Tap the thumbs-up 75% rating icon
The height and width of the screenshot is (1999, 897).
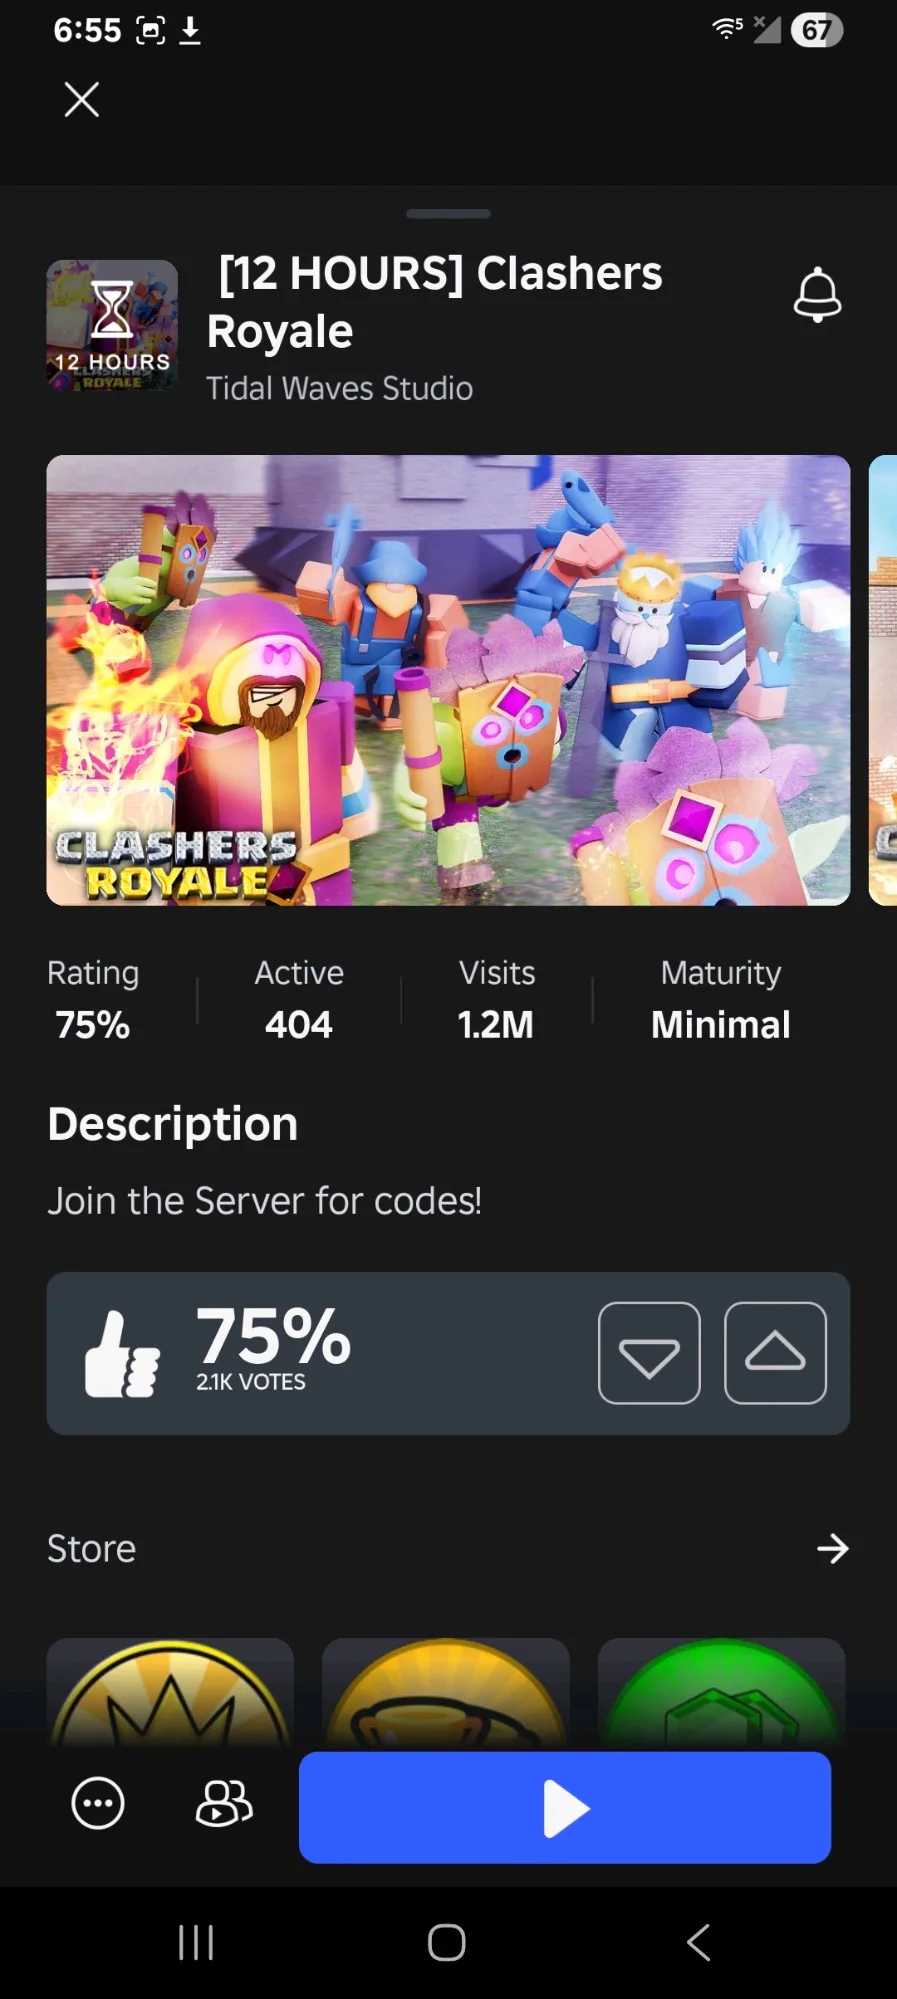[x=122, y=1354]
